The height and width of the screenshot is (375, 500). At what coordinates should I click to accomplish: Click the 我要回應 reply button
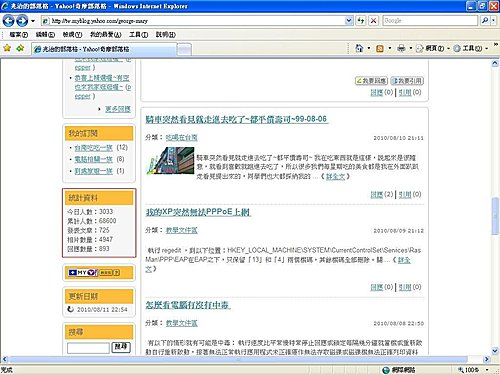(371, 81)
